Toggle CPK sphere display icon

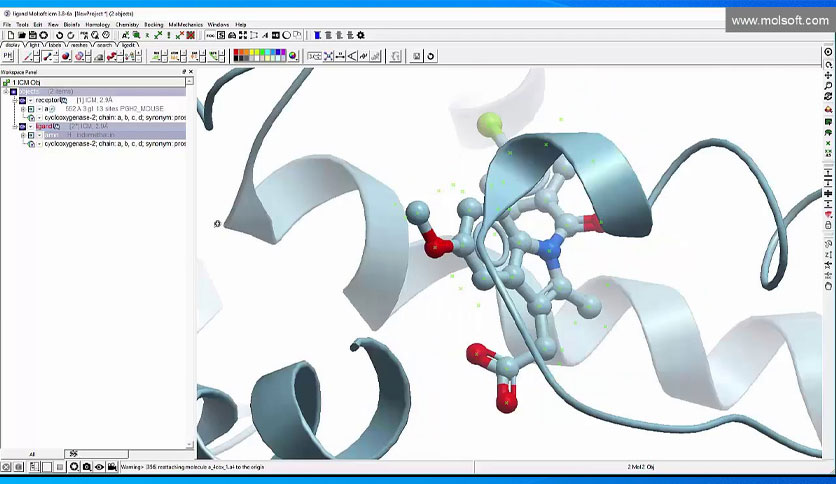(x=66, y=55)
